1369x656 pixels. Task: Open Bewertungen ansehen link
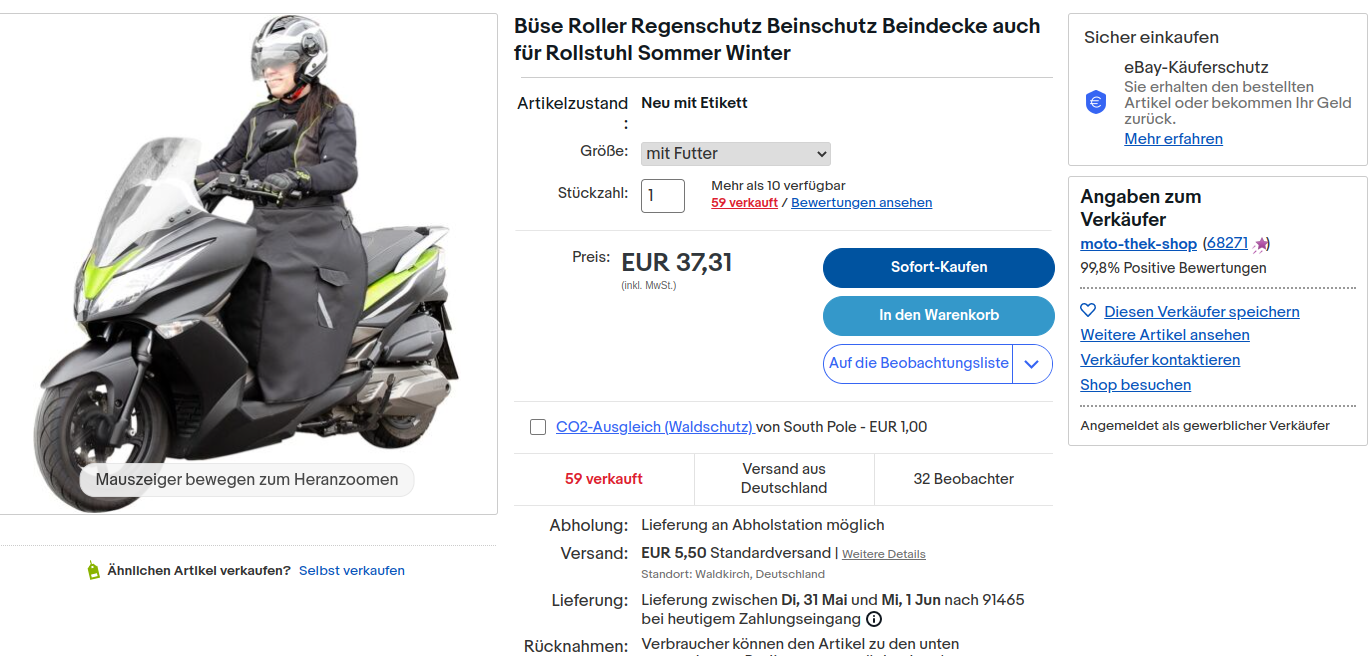click(x=861, y=203)
